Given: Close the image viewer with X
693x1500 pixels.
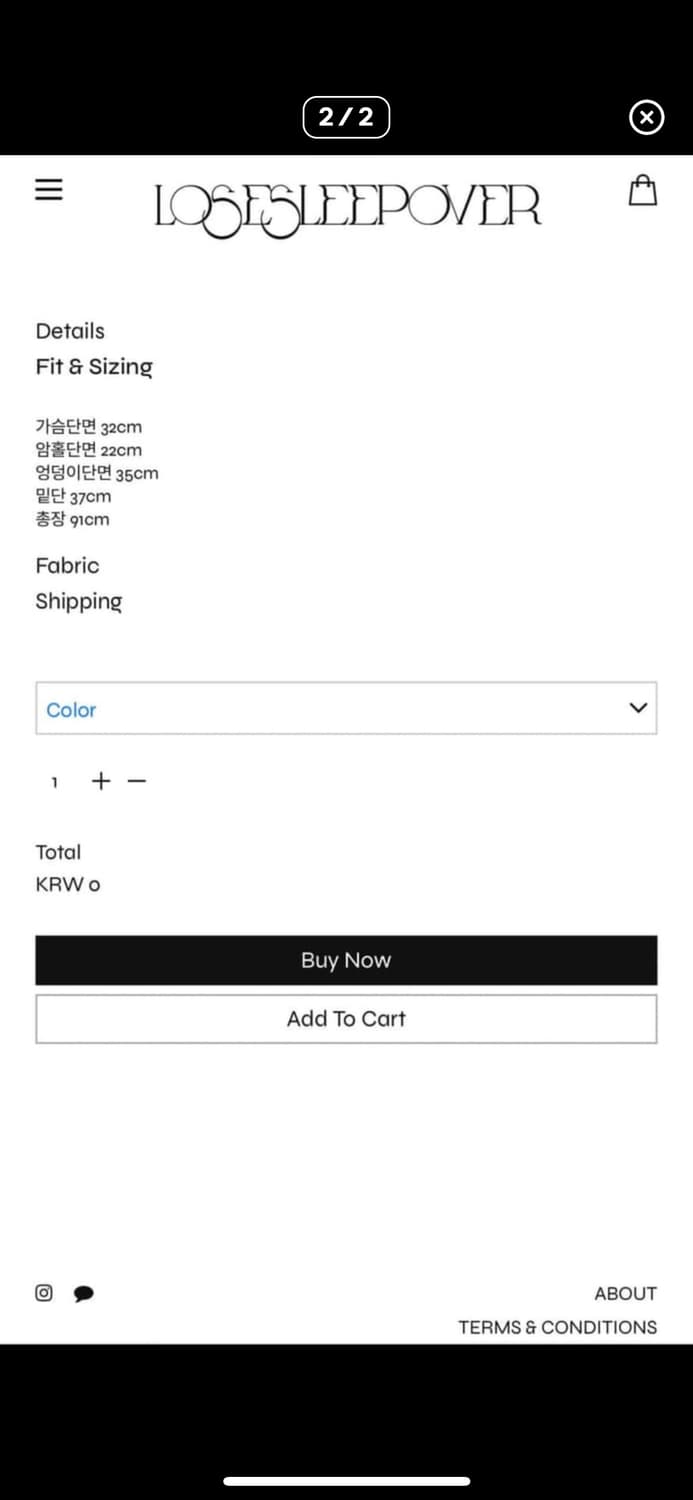Looking at the screenshot, I should click(646, 118).
